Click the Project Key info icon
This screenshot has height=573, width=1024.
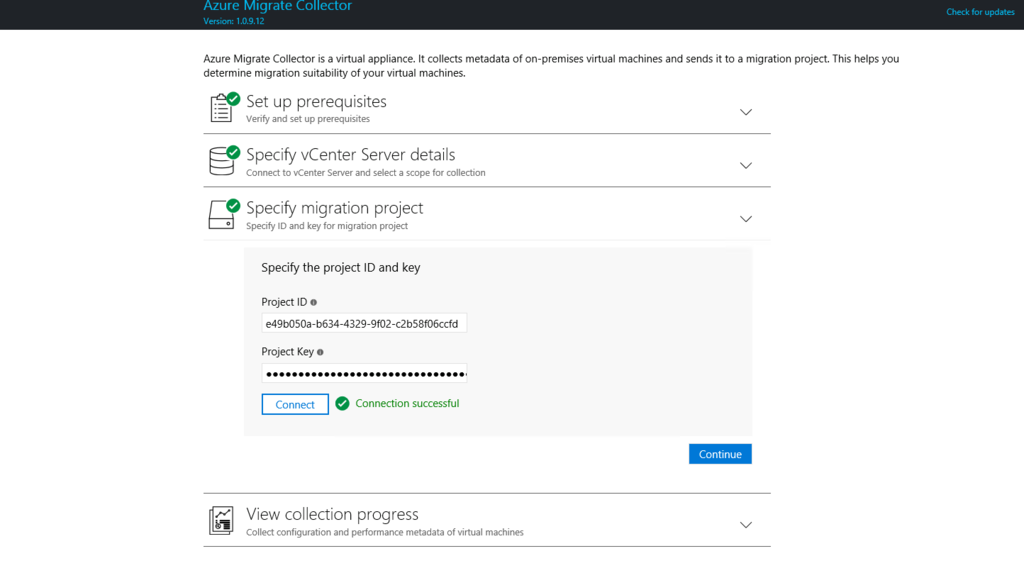point(320,352)
